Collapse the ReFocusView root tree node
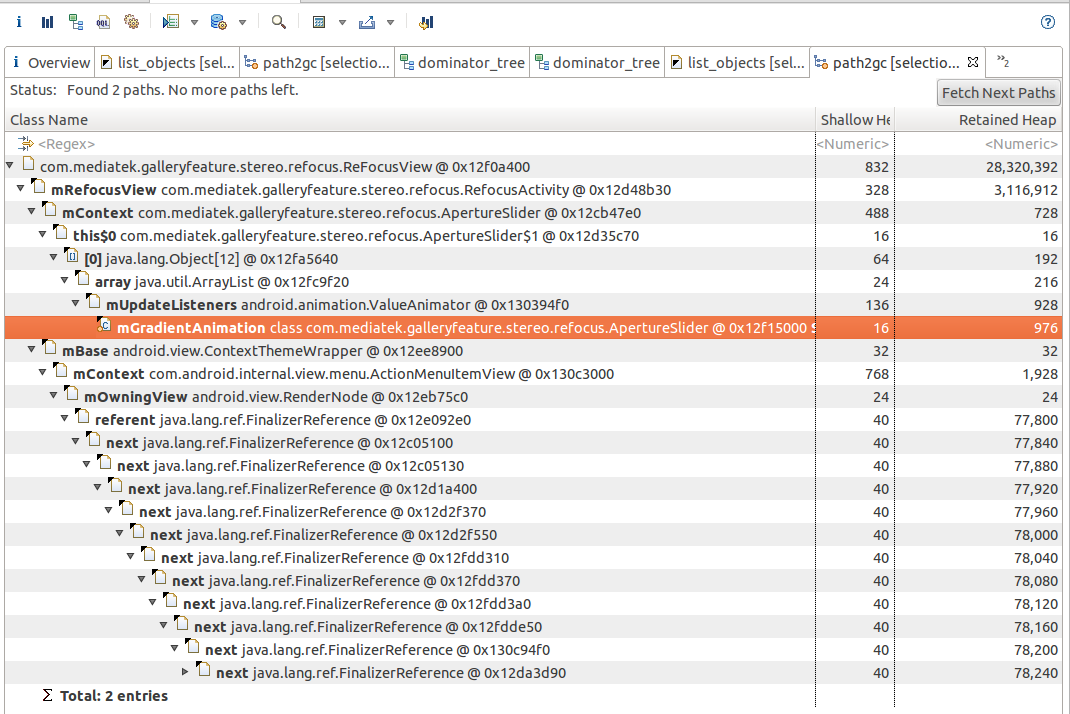 pos(10,166)
